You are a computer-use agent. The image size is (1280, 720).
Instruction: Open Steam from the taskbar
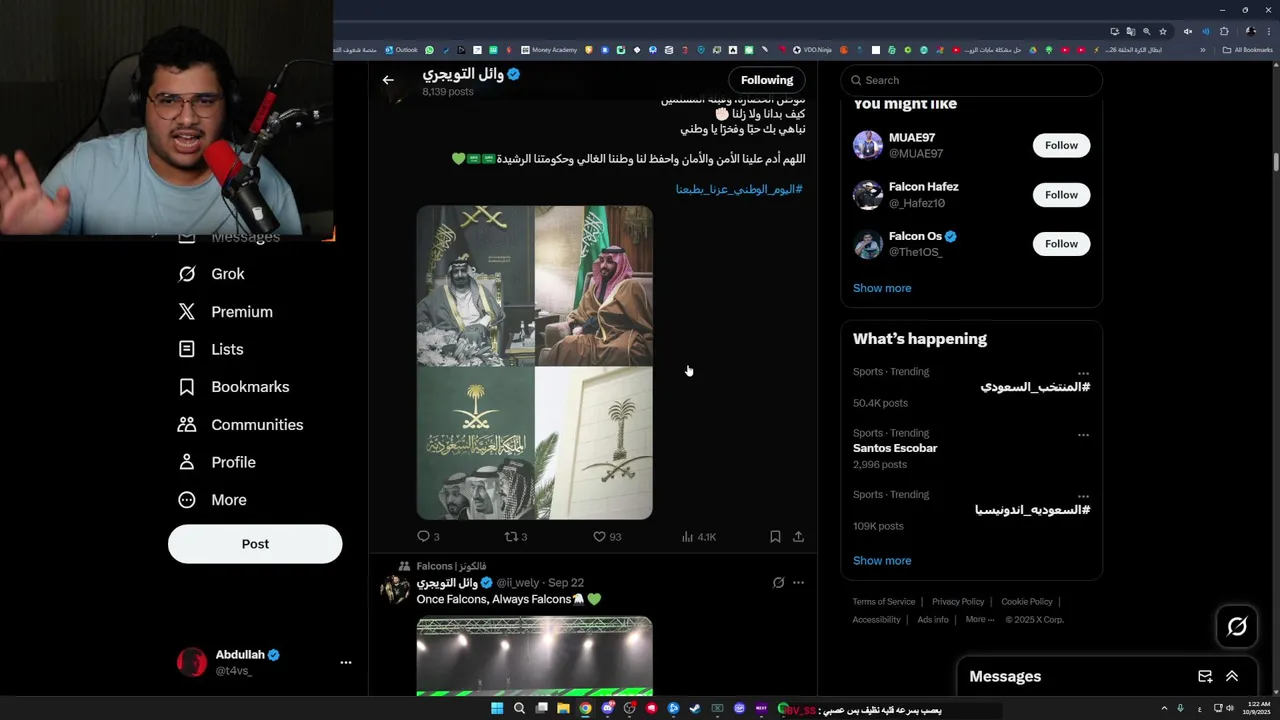tap(695, 709)
